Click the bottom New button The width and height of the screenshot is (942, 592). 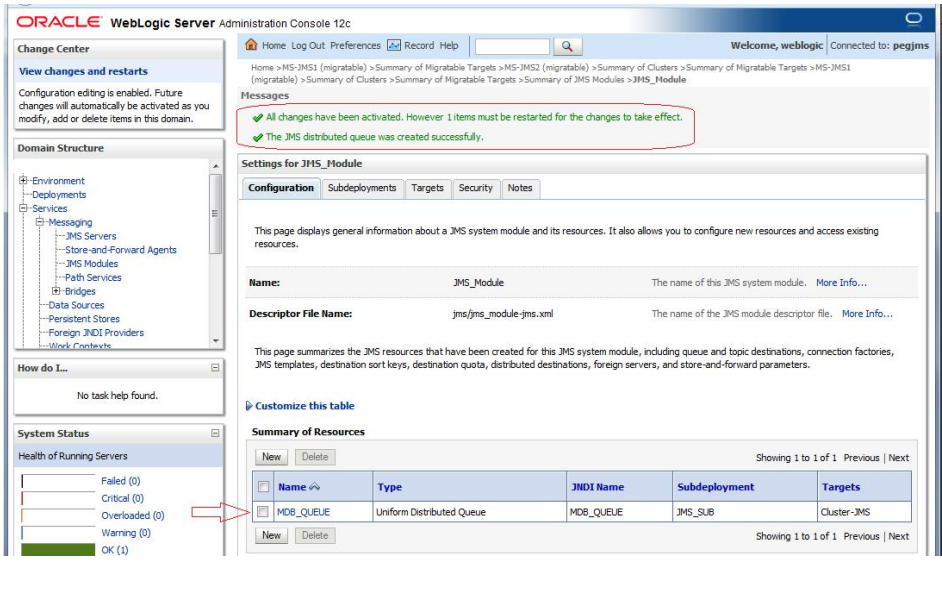point(271,535)
